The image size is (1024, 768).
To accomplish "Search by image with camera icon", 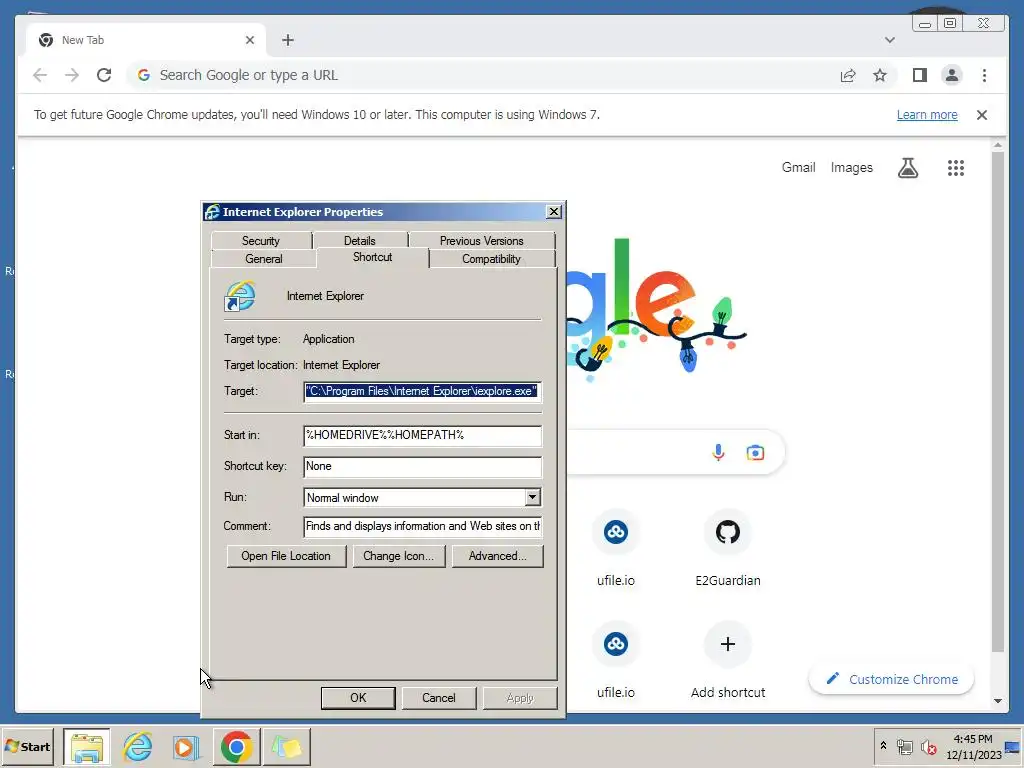I will pos(755,452).
